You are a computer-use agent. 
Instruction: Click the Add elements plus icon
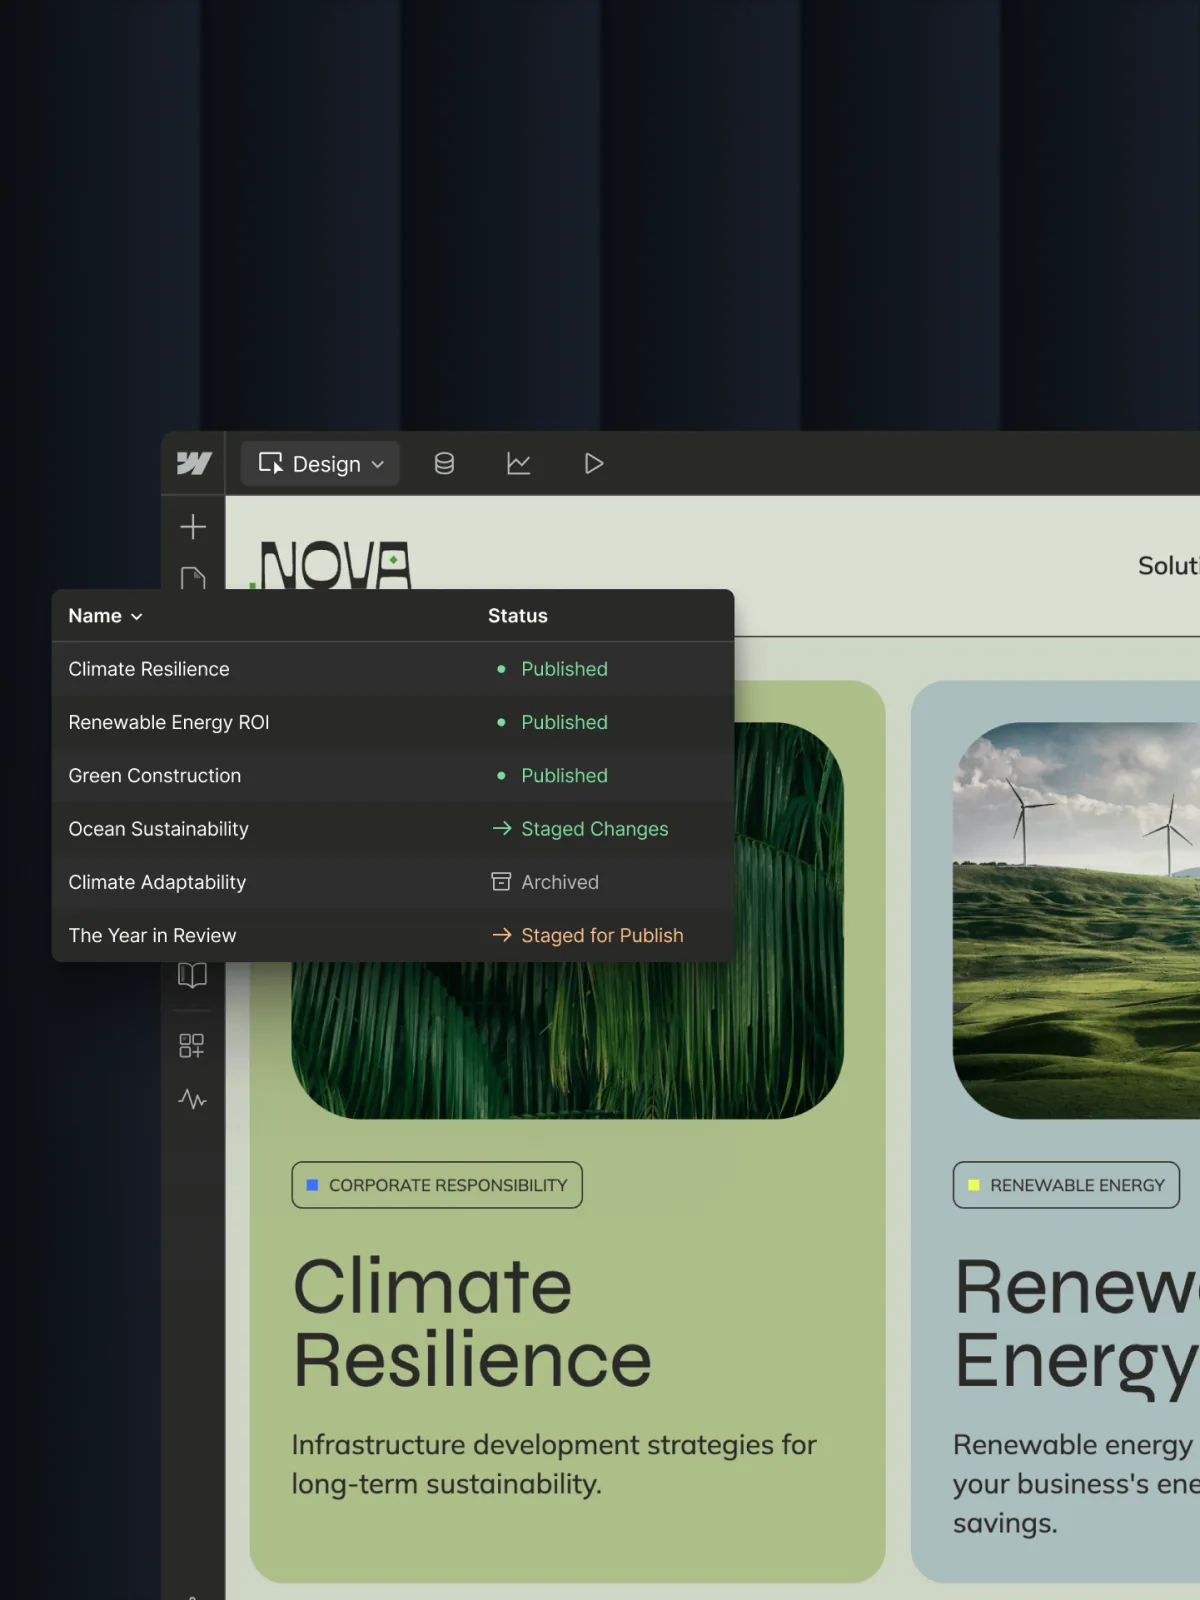pyautogui.click(x=193, y=527)
